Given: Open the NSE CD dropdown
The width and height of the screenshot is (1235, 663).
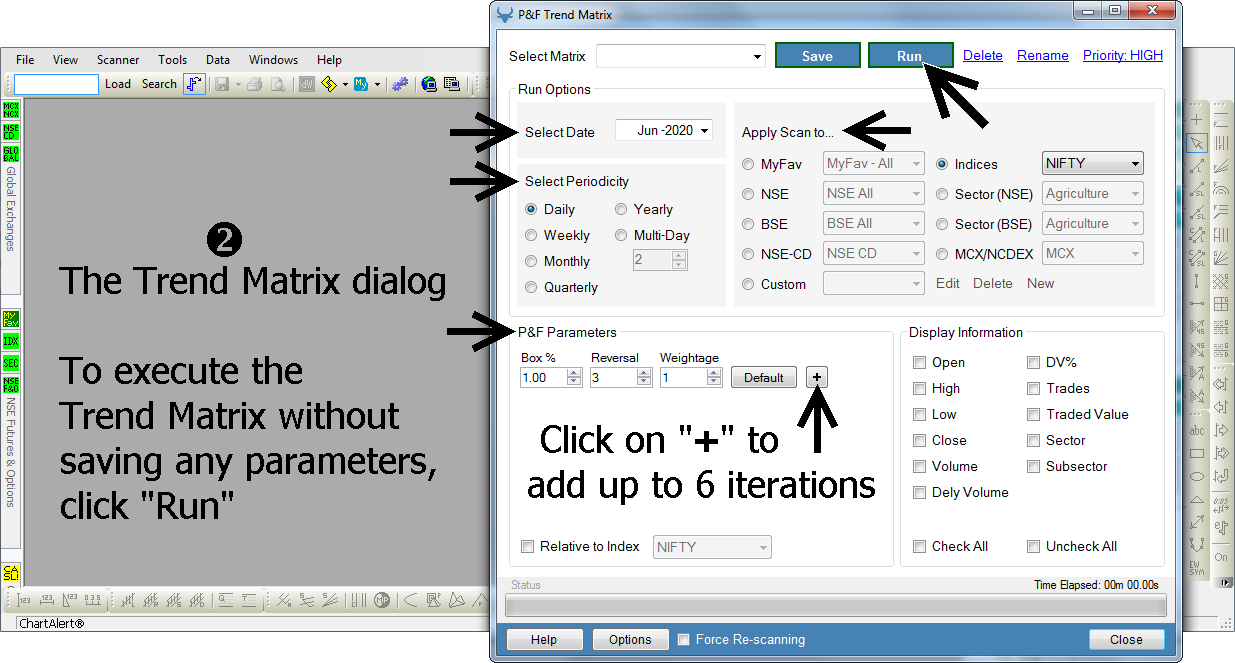Looking at the screenshot, I should point(874,253).
